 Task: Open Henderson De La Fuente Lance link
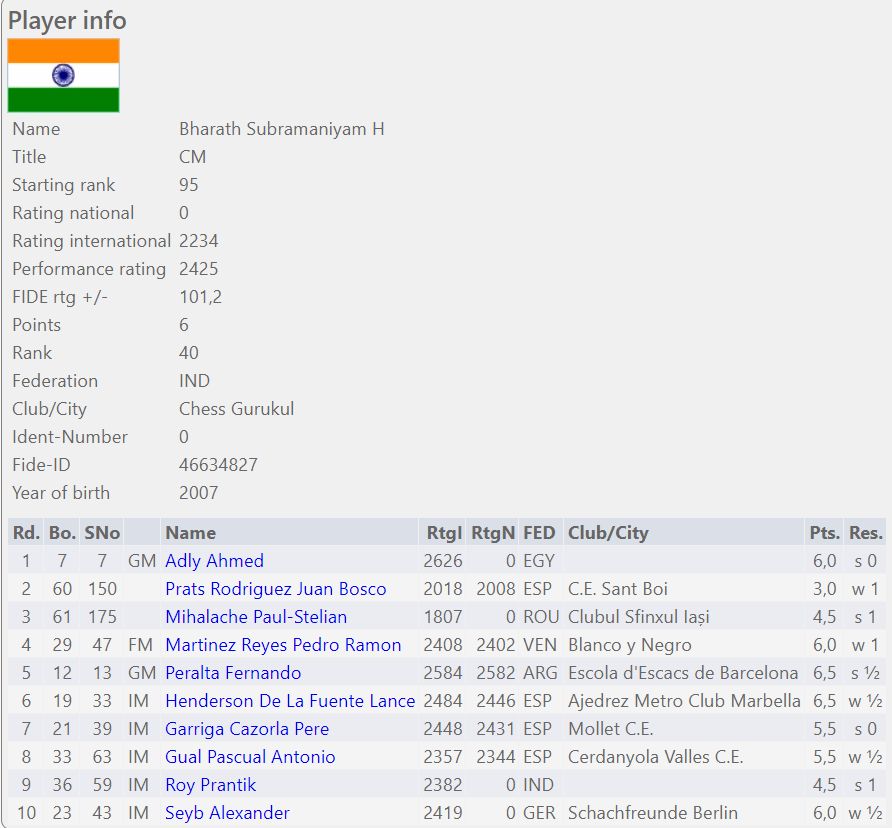click(x=289, y=701)
